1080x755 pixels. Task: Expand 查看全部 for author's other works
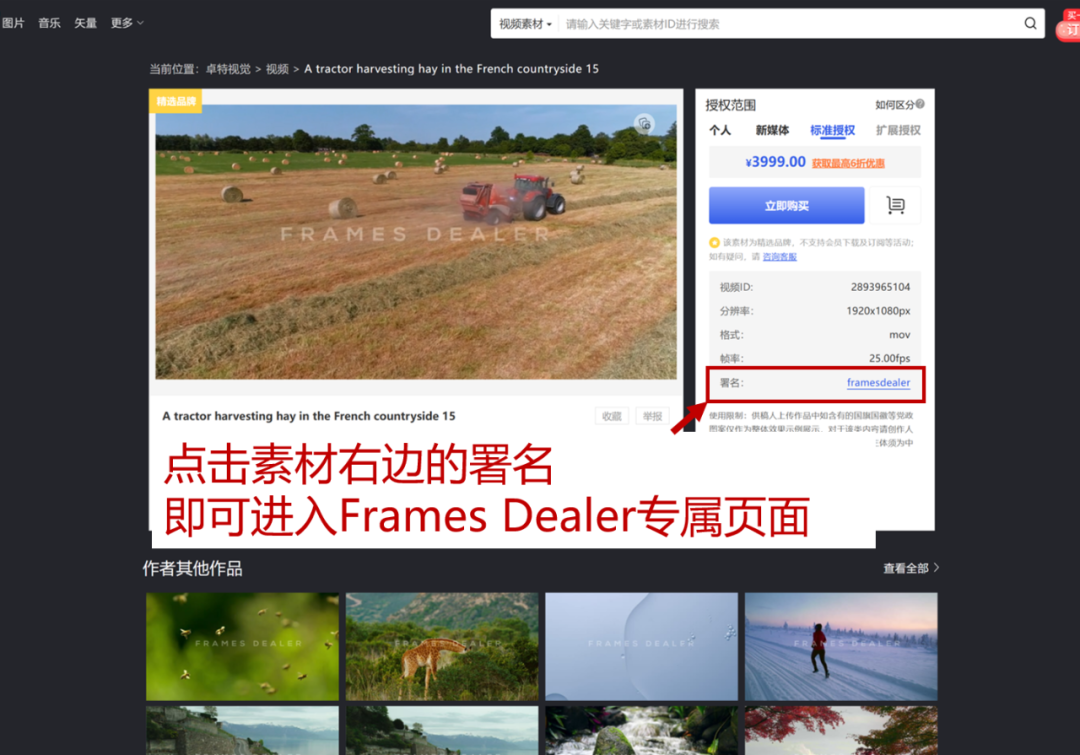click(910, 568)
